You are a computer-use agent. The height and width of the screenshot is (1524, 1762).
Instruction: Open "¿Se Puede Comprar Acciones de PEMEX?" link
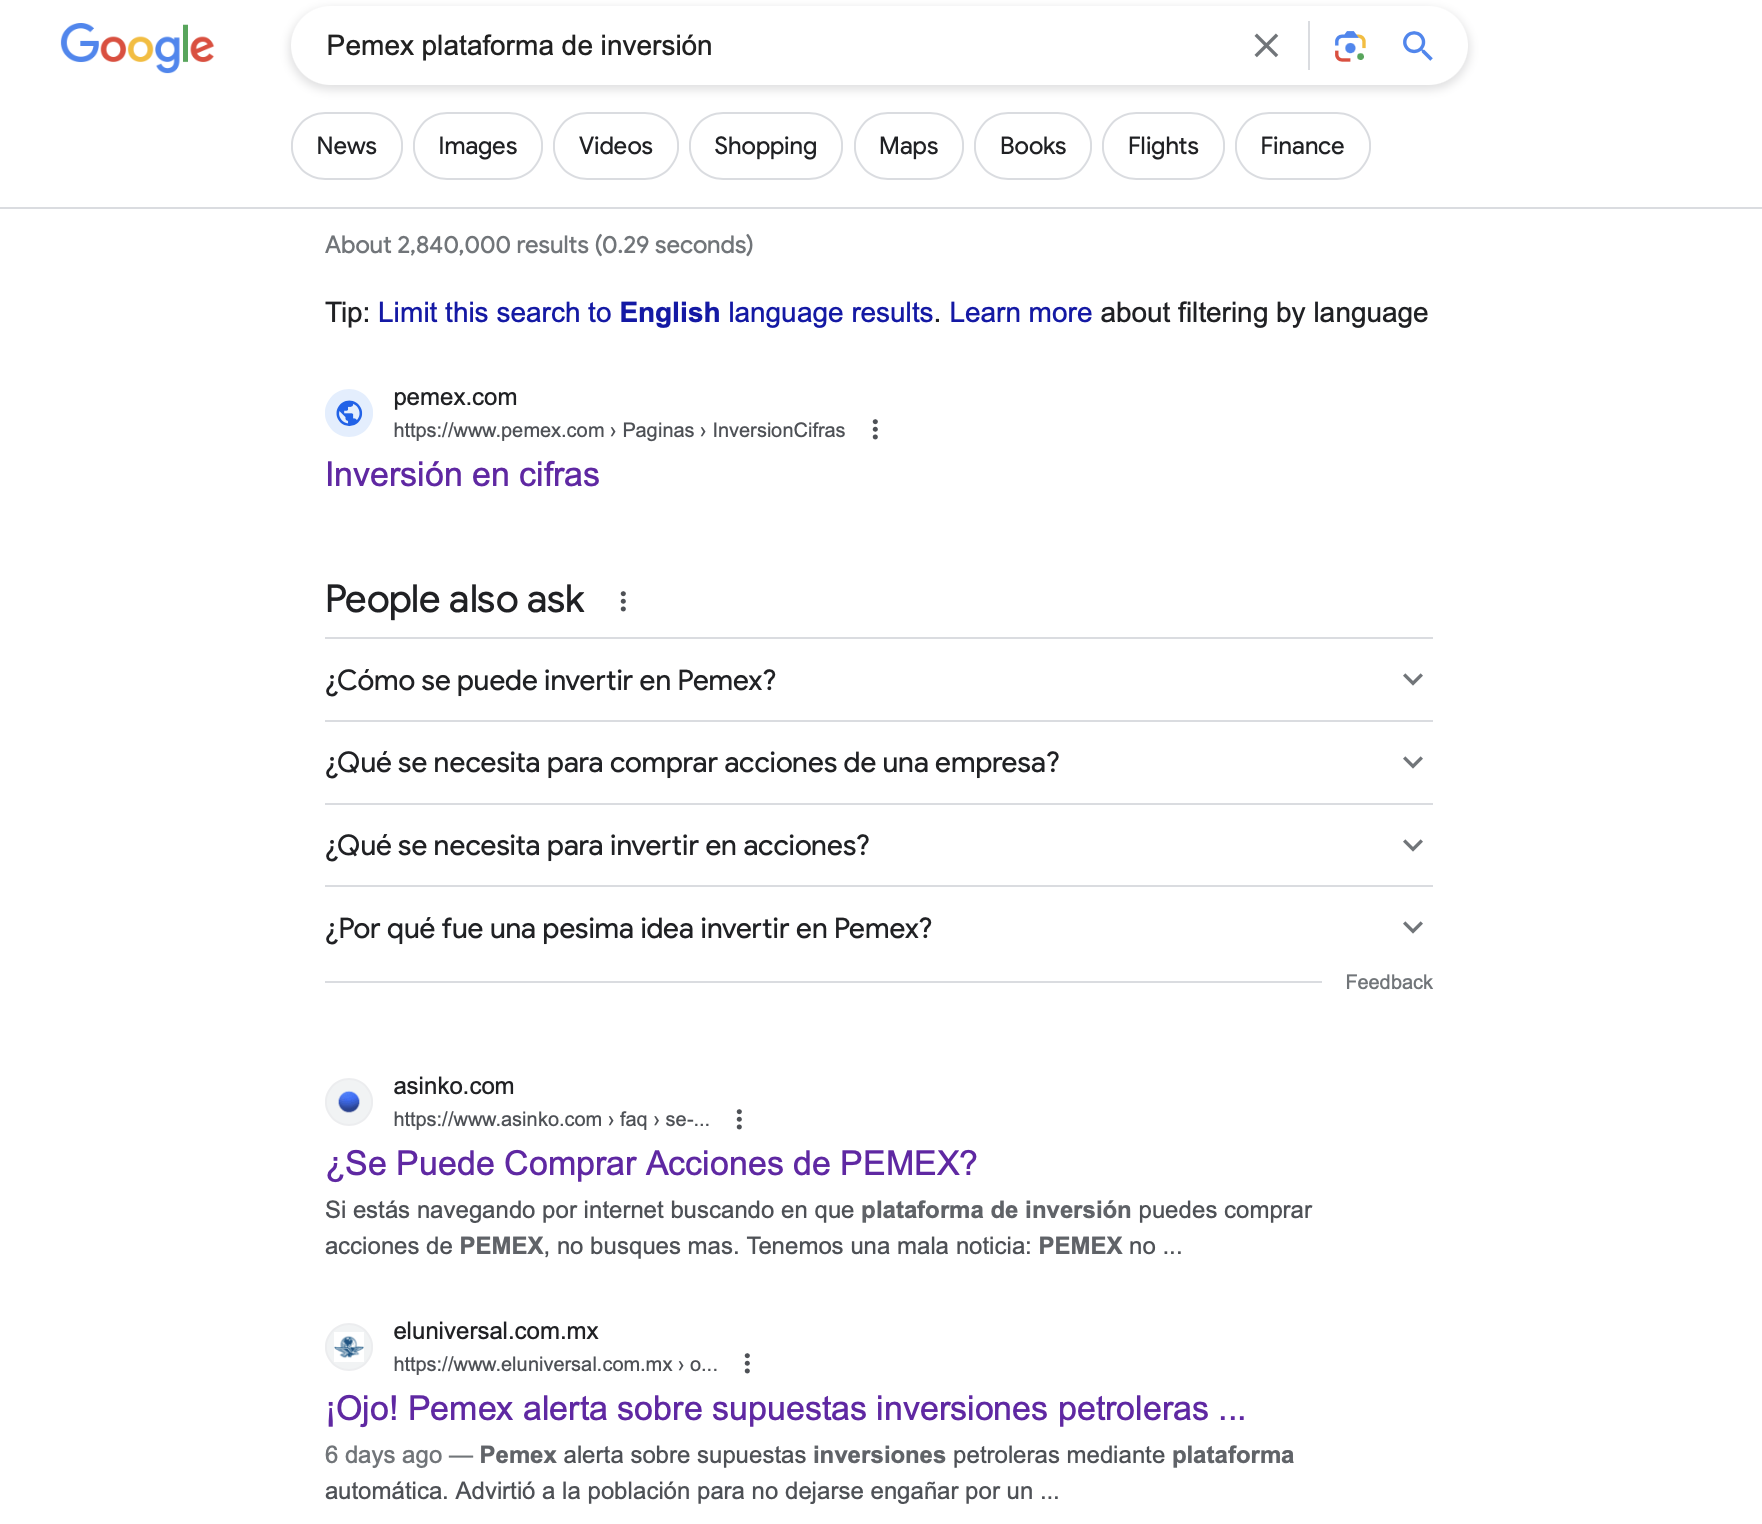(x=651, y=1163)
